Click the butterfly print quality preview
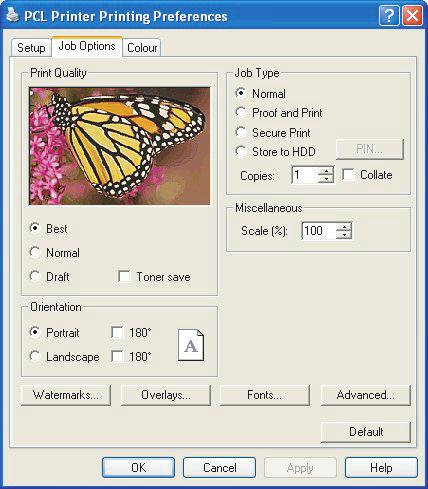This screenshot has height=489, width=428. pos(120,146)
